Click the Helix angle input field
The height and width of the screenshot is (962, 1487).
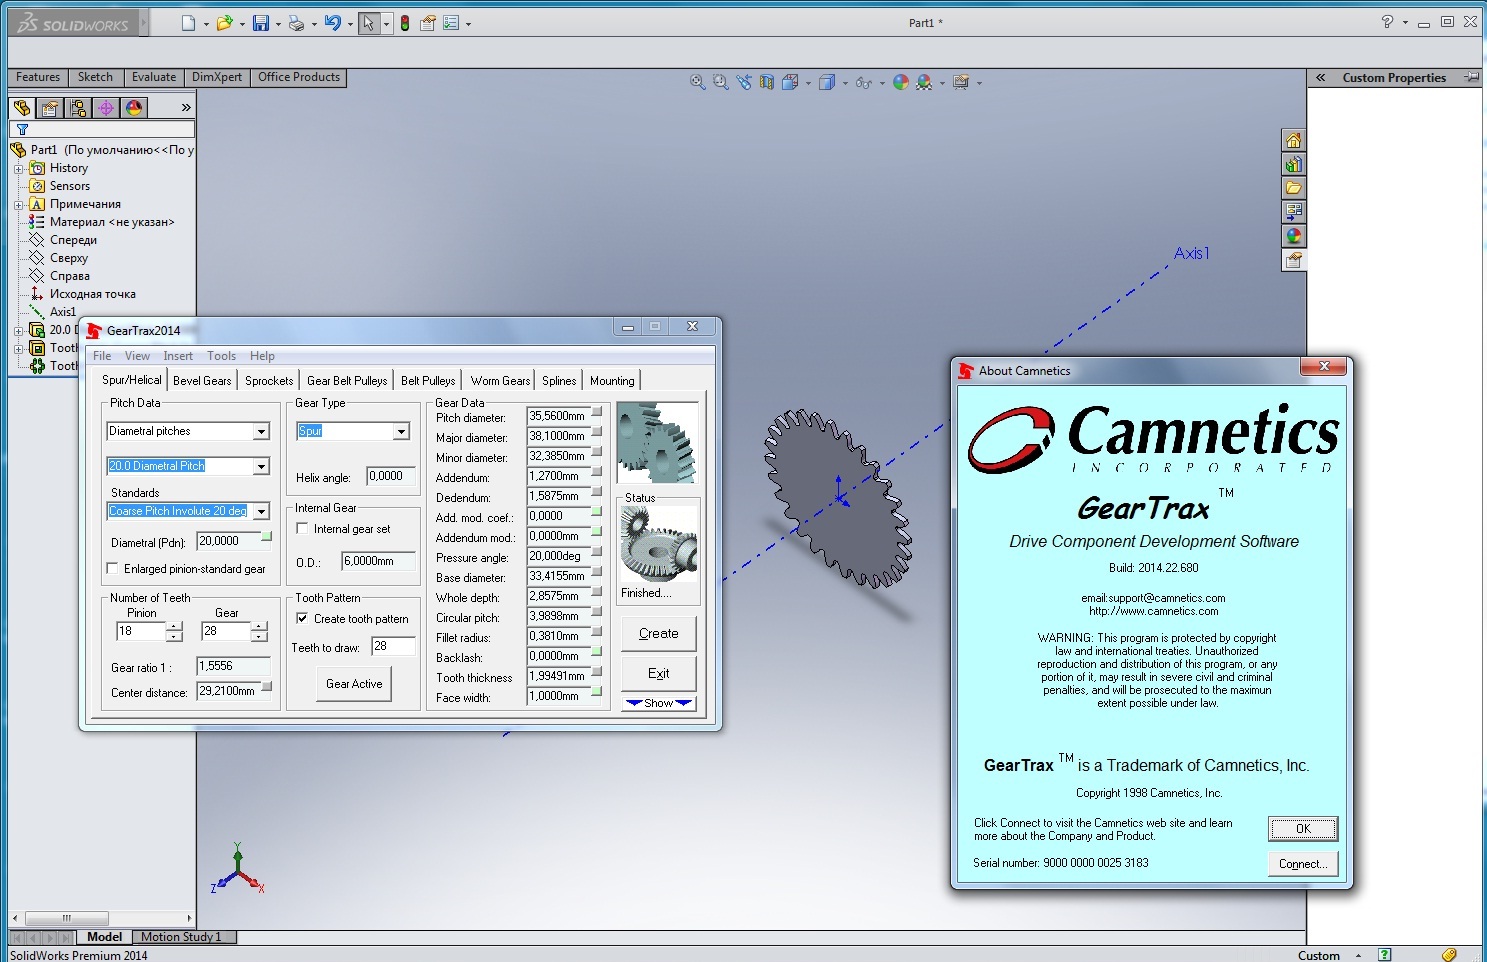coord(391,476)
